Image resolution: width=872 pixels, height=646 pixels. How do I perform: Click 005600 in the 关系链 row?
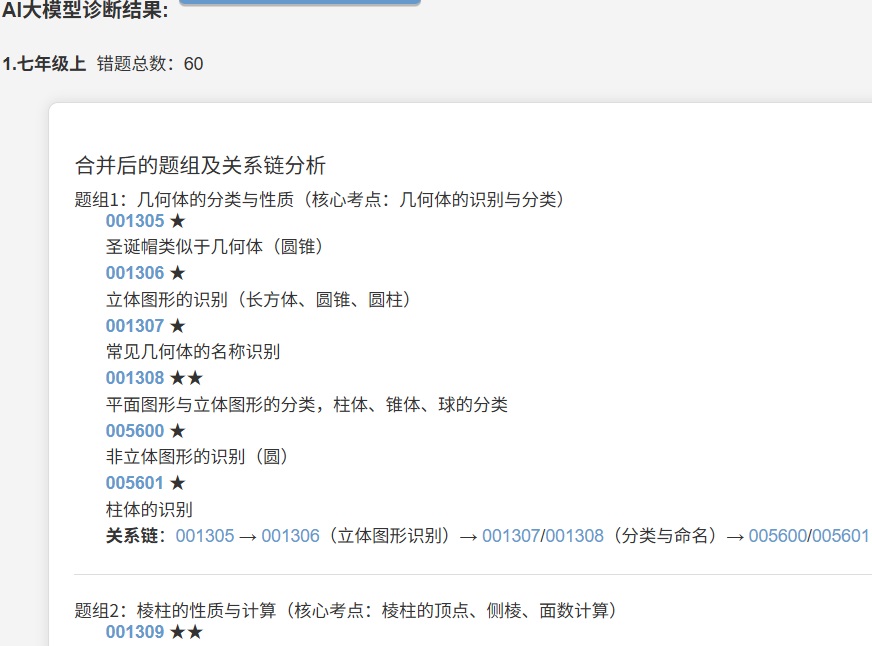coord(777,536)
